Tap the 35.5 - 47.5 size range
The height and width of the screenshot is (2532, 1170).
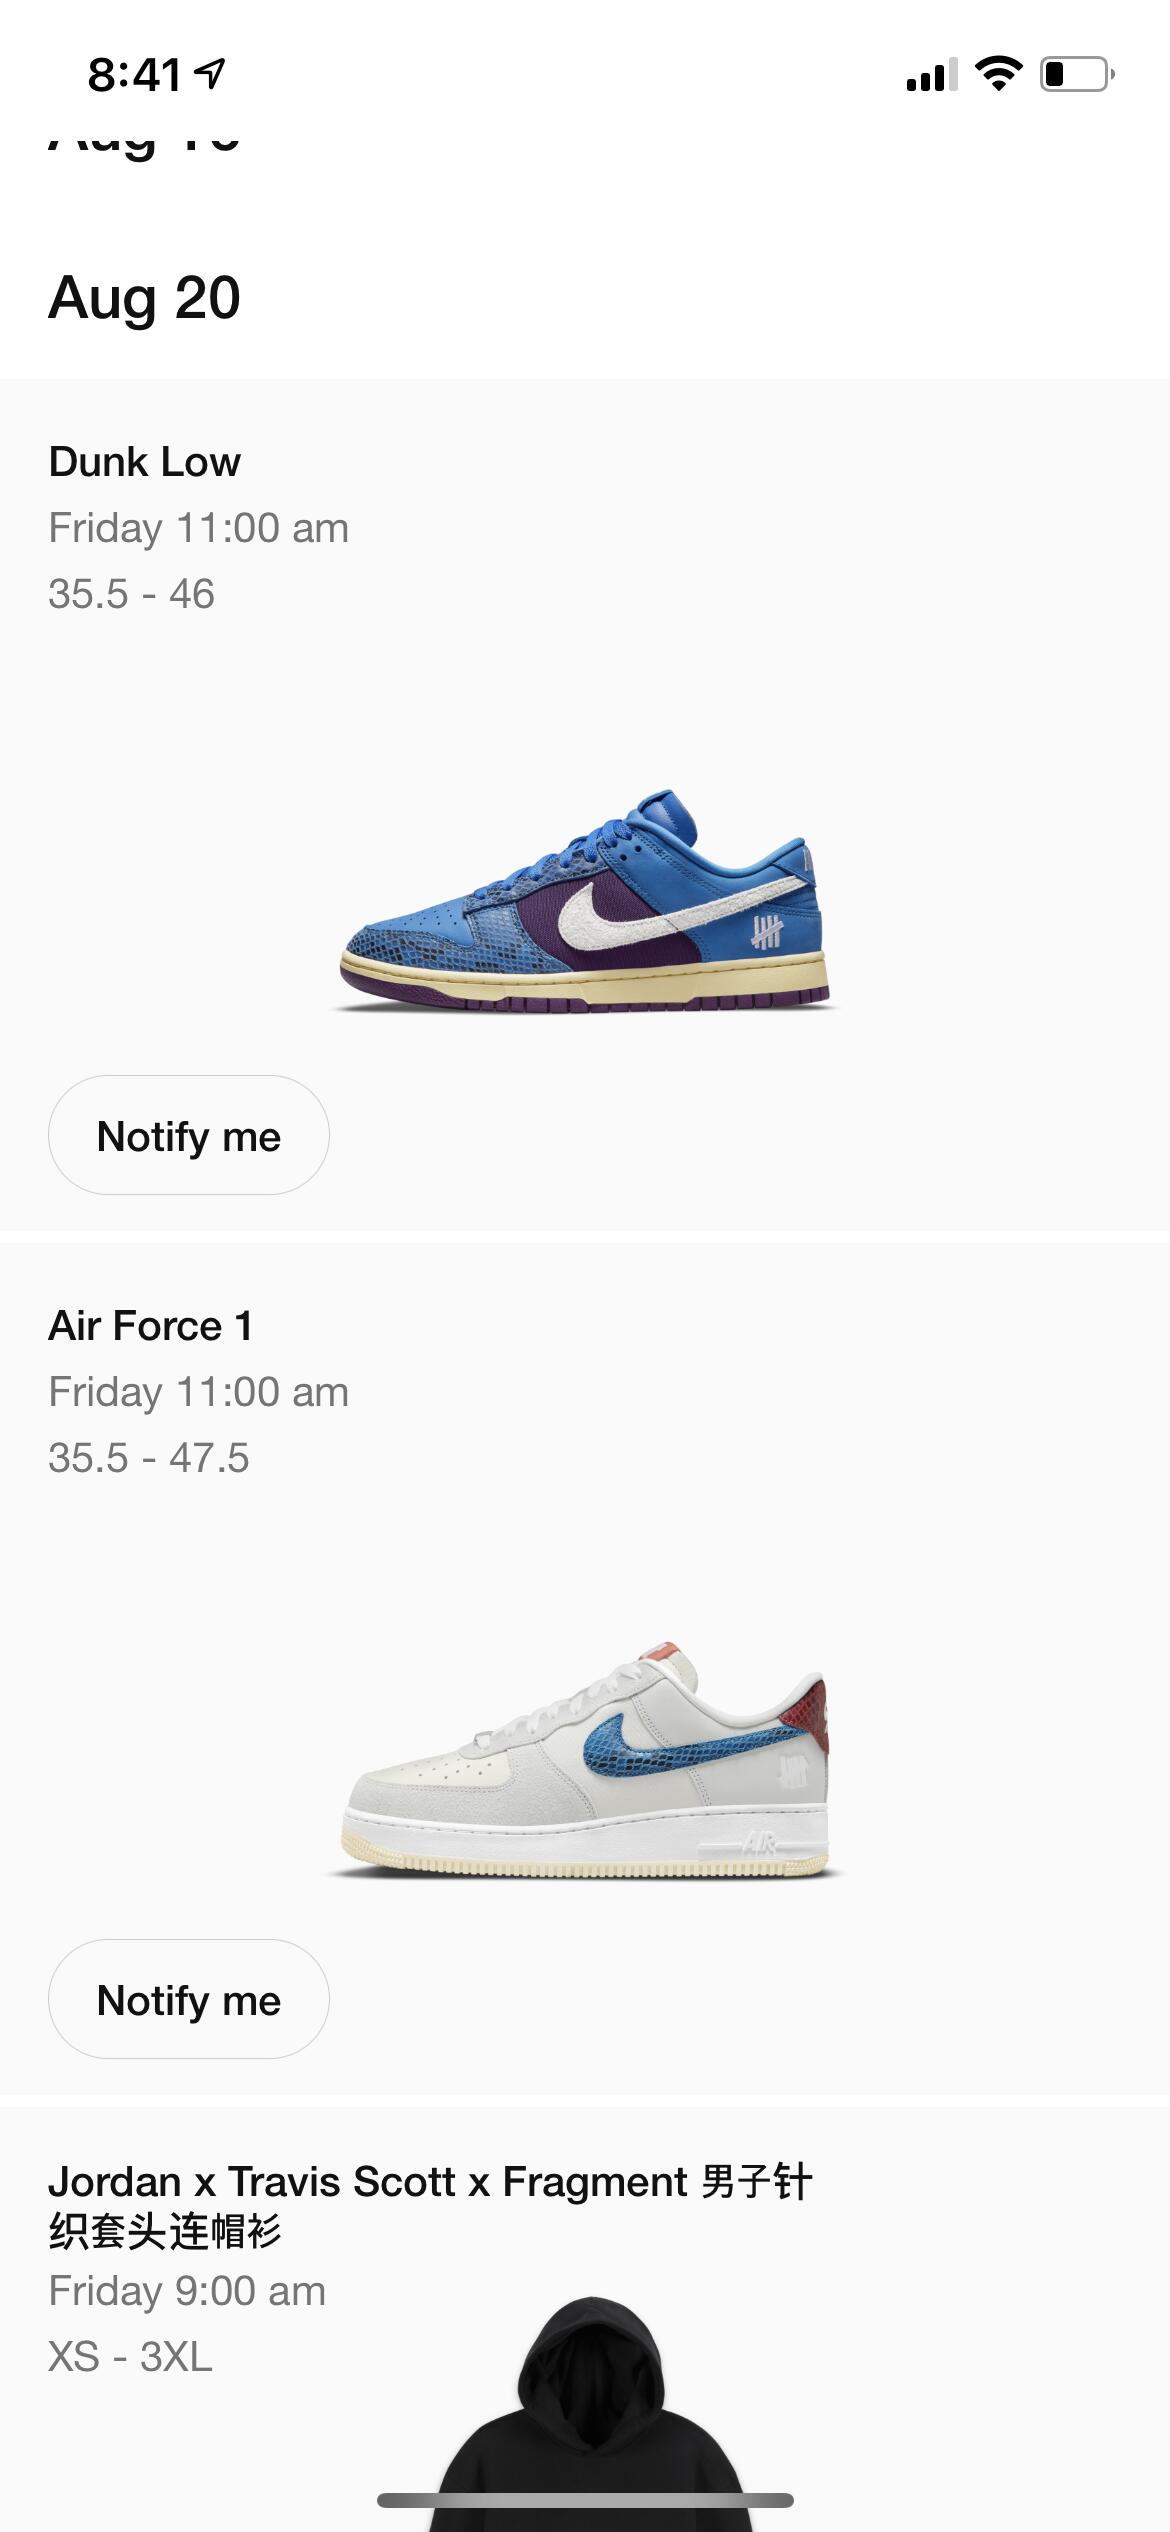149,1458
